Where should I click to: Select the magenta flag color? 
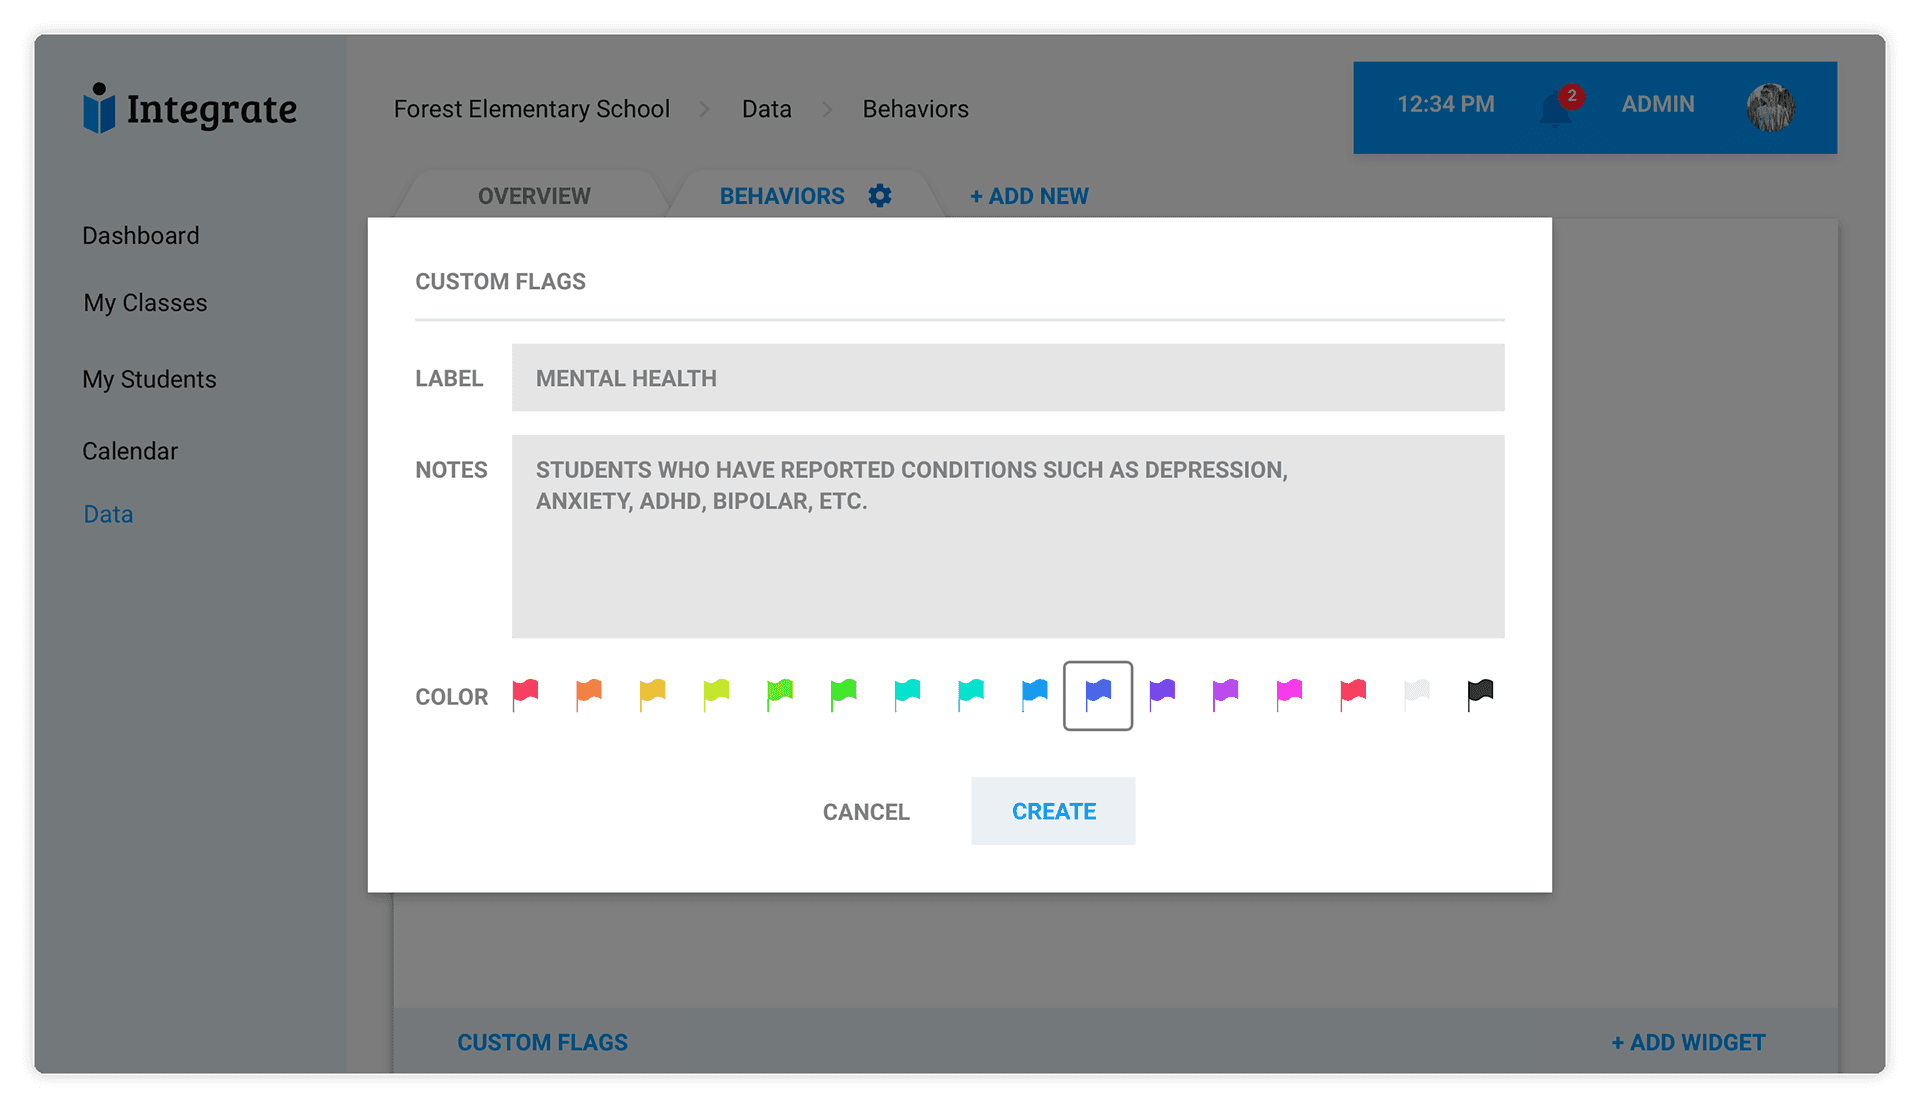(1289, 694)
